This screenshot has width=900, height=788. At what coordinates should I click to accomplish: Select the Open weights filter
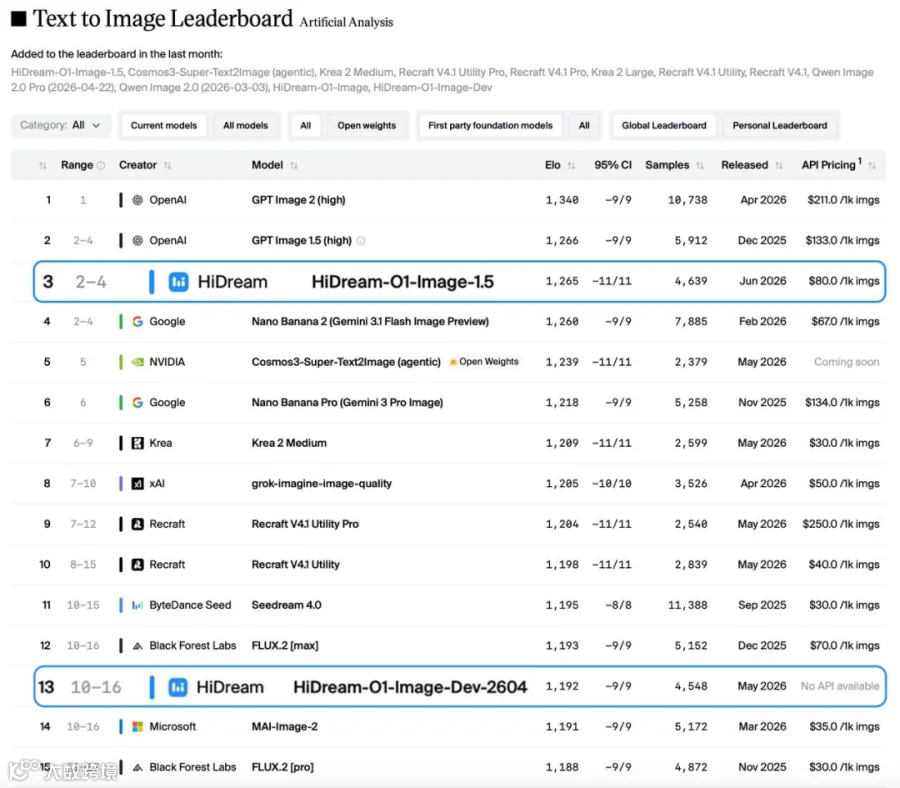367,125
